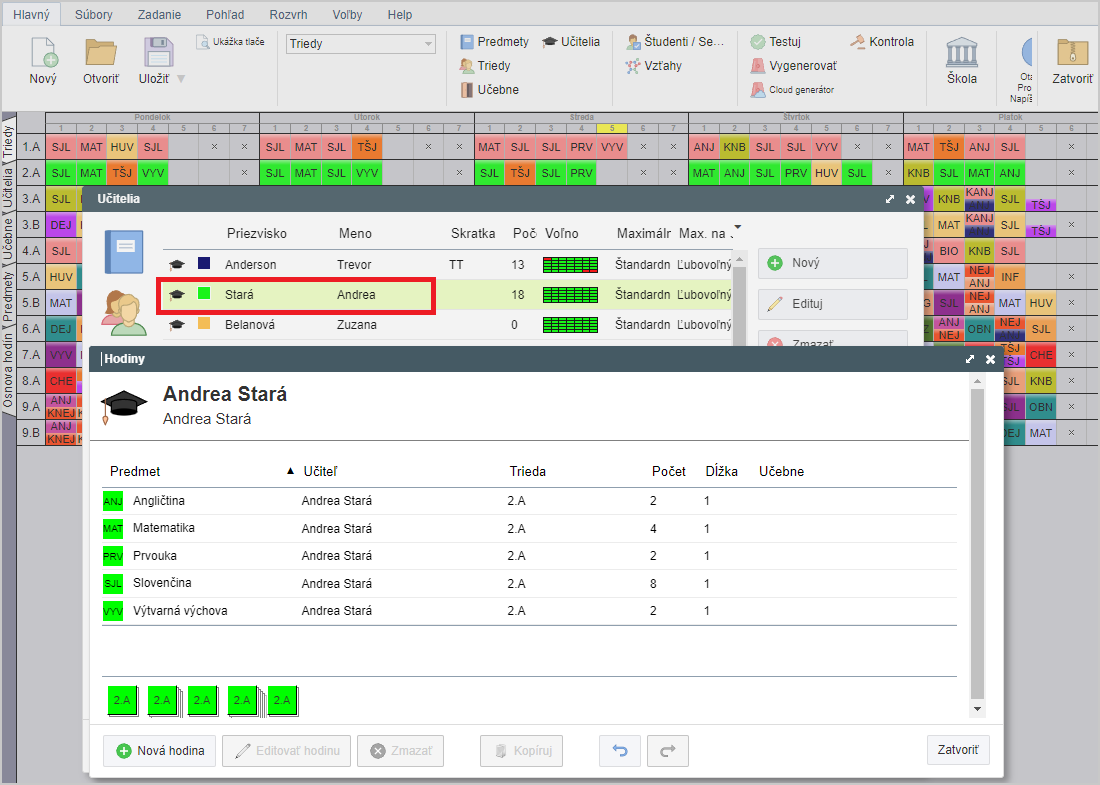Click the teachers group icon in Učitelia dialog
The height and width of the screenshot is (785, 1100).
tap(124, 314)
